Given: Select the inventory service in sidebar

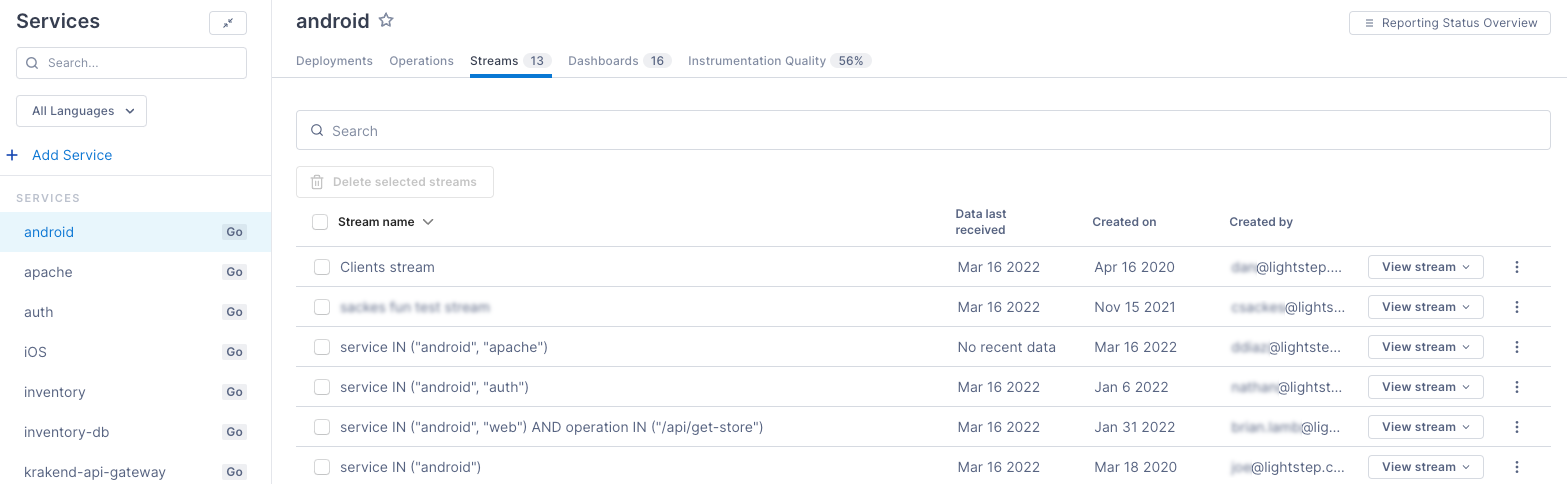Looking at the screenshot, I should click(55, 392).
